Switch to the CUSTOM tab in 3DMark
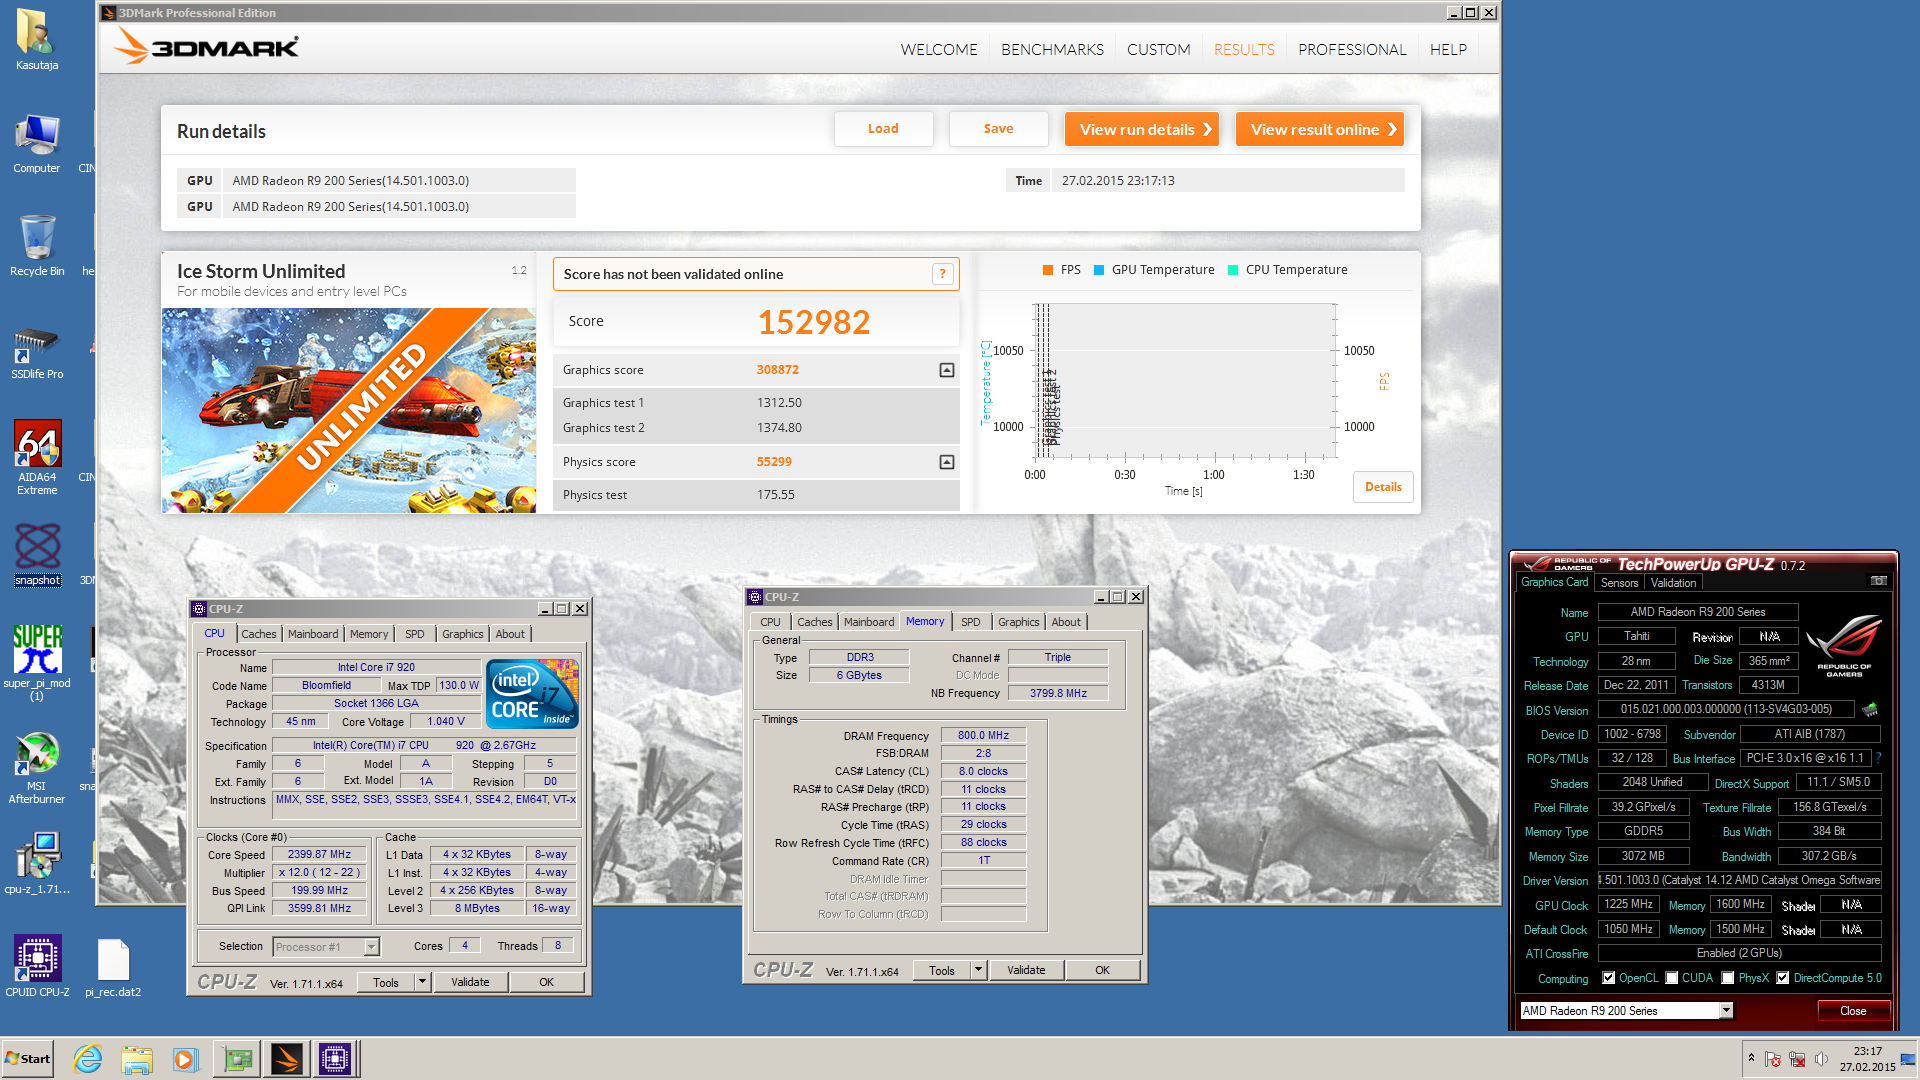The width and height of the screenshot is (1920, 1080). pyautogui.click(x=1158, y=49)
